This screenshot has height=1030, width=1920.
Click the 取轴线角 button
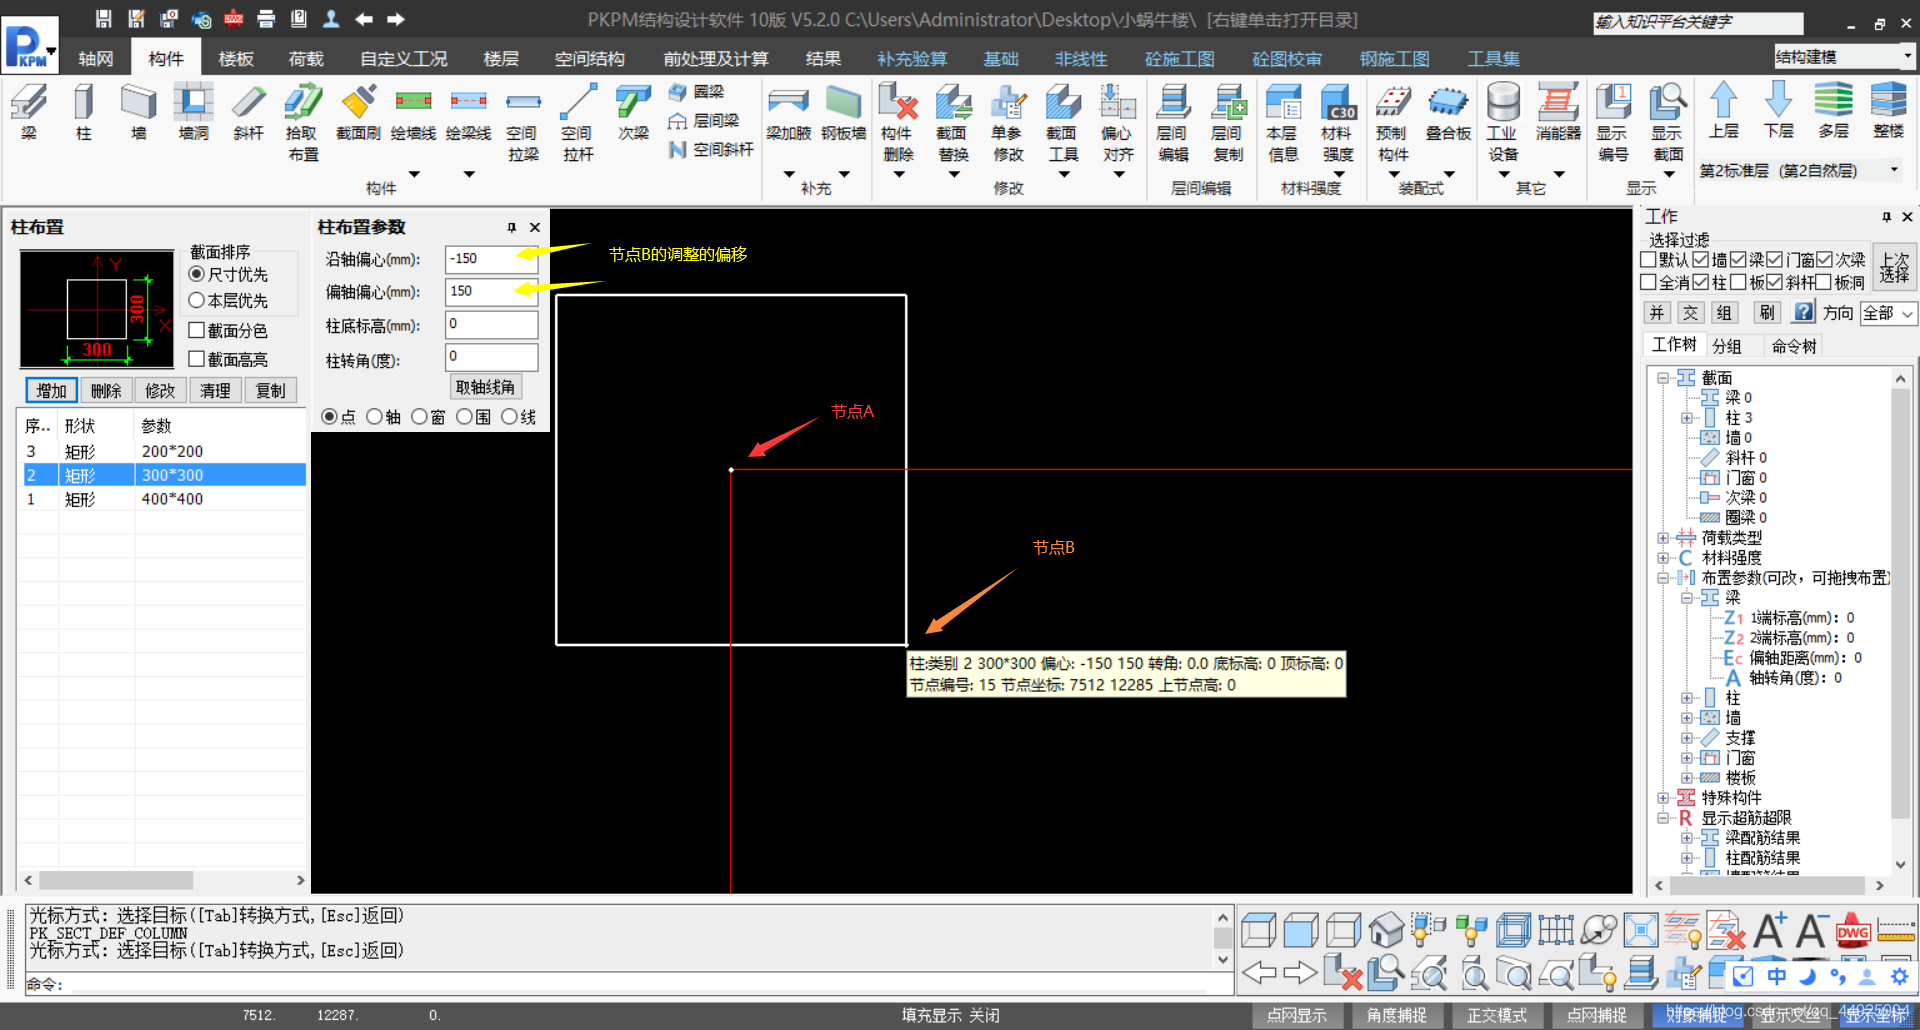click(485, 387)
